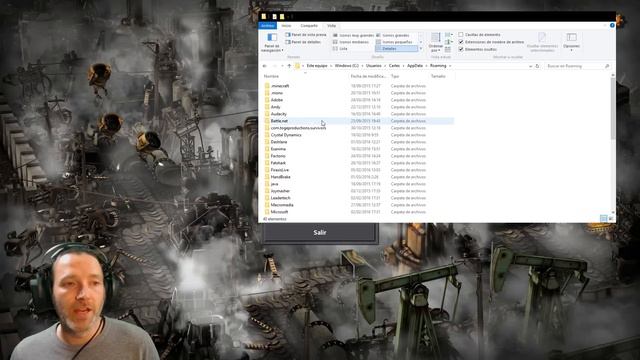Choose Lista layout
Viewport: 640px width, 360px height.
pyautogui.click(x=340, y=49)
